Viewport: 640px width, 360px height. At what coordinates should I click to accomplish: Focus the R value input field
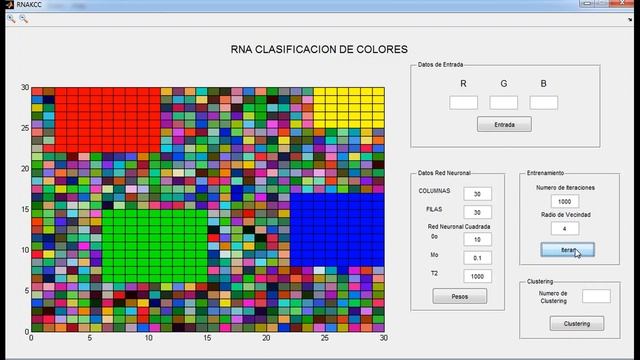(463, 102)
